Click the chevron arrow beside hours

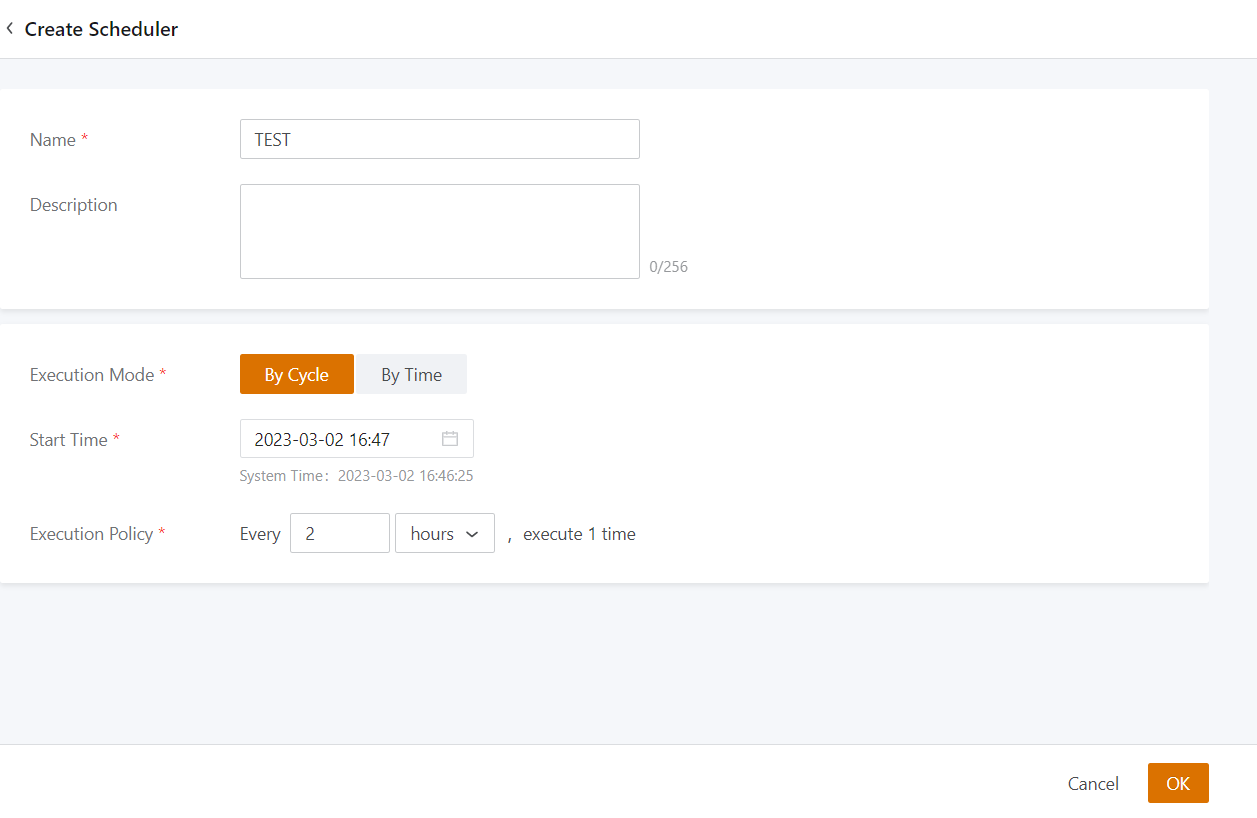click(472, 535)
